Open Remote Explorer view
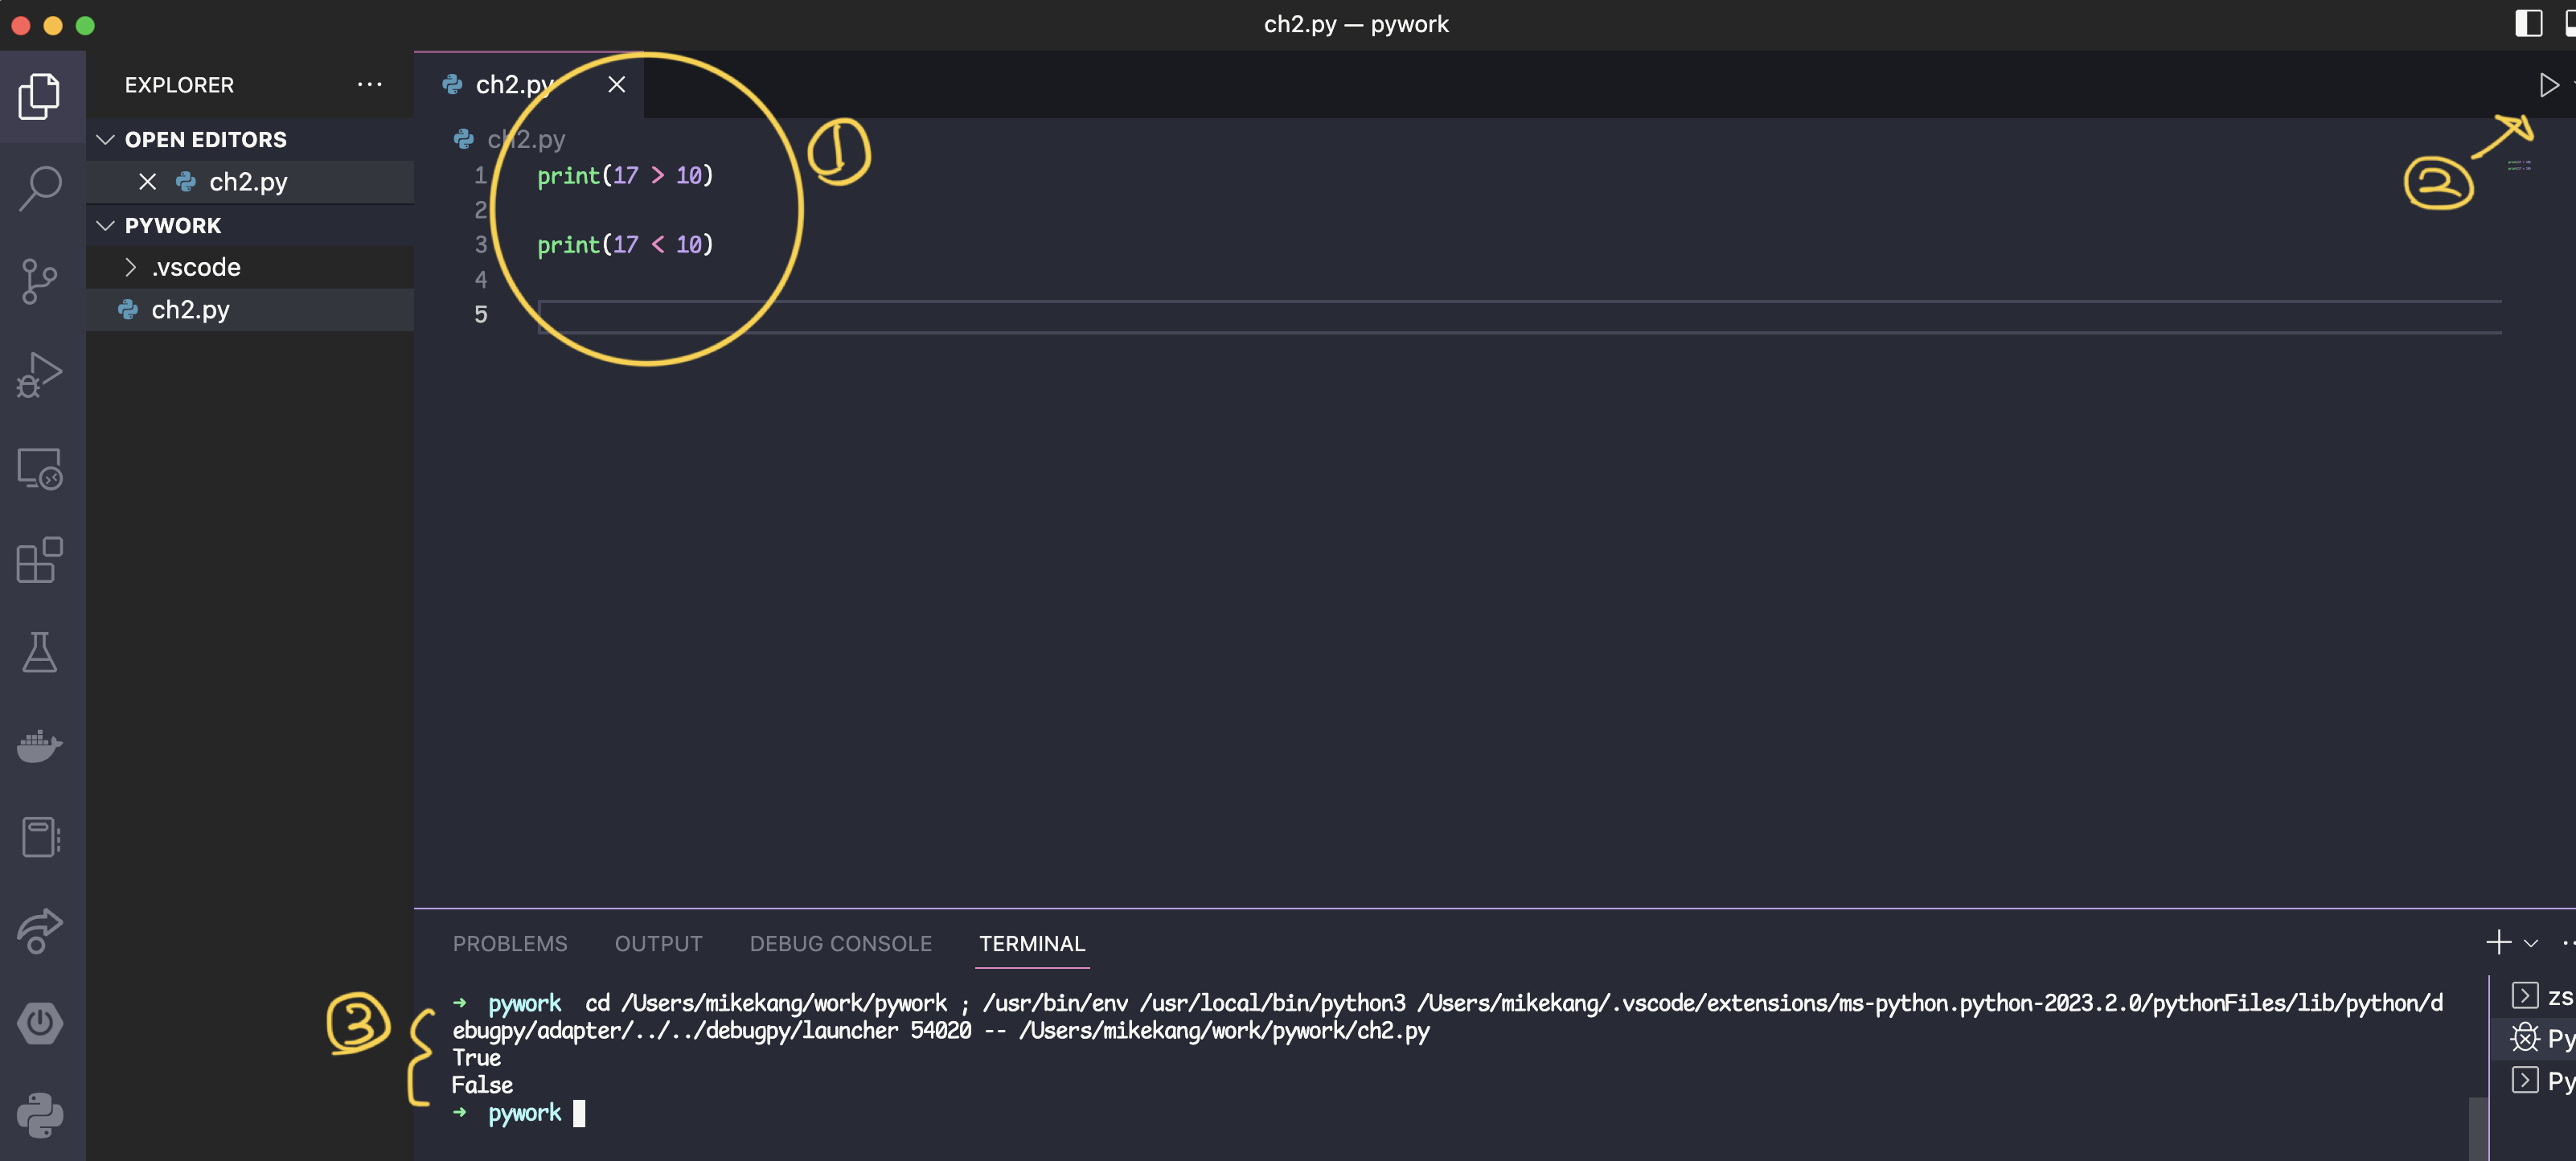2576x1161 pixels. [40, 468]
